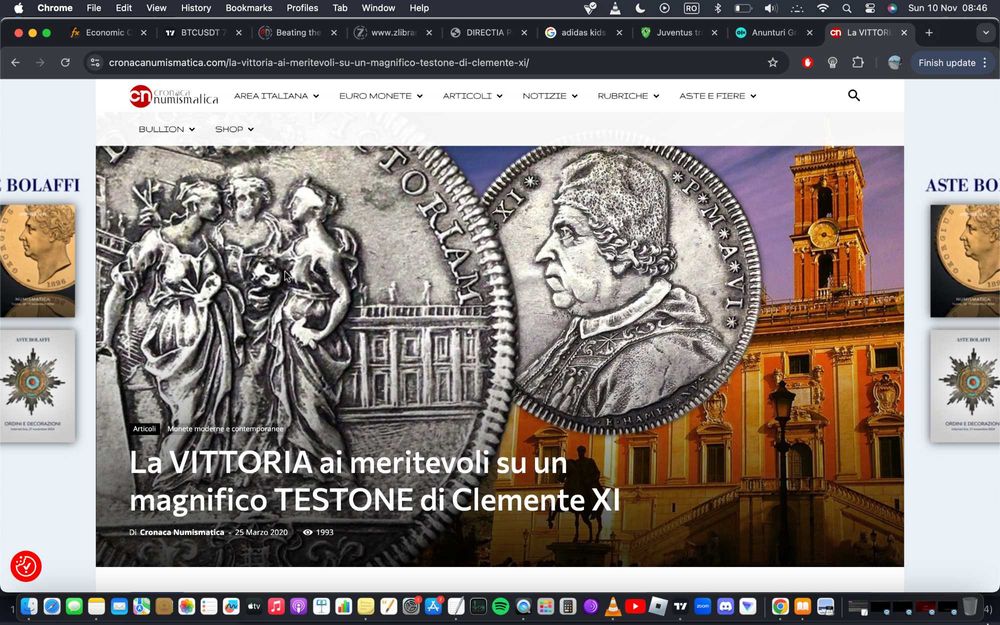This screenshot has width=1000, height=625.
Task: Expand AREA ITALIANA menu
Action: point(276,96)
